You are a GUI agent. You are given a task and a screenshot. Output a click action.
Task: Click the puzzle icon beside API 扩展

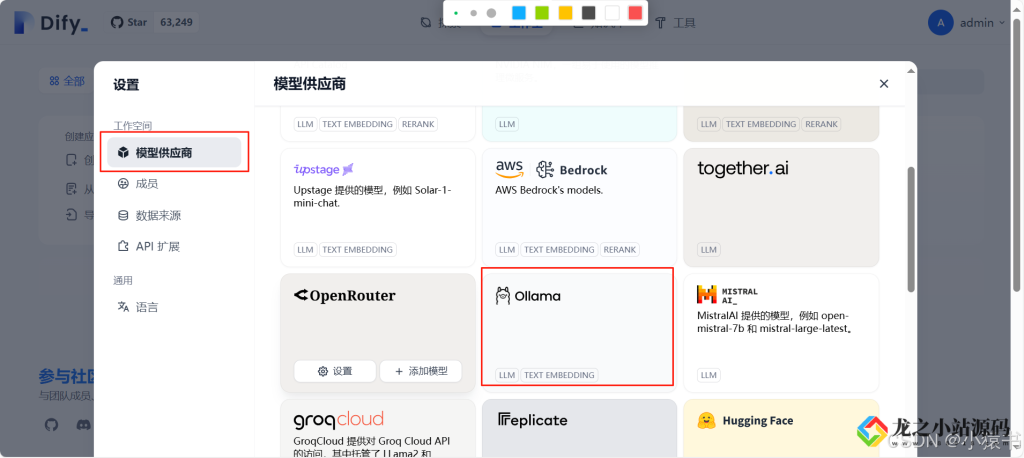click(x=123, y=246)
